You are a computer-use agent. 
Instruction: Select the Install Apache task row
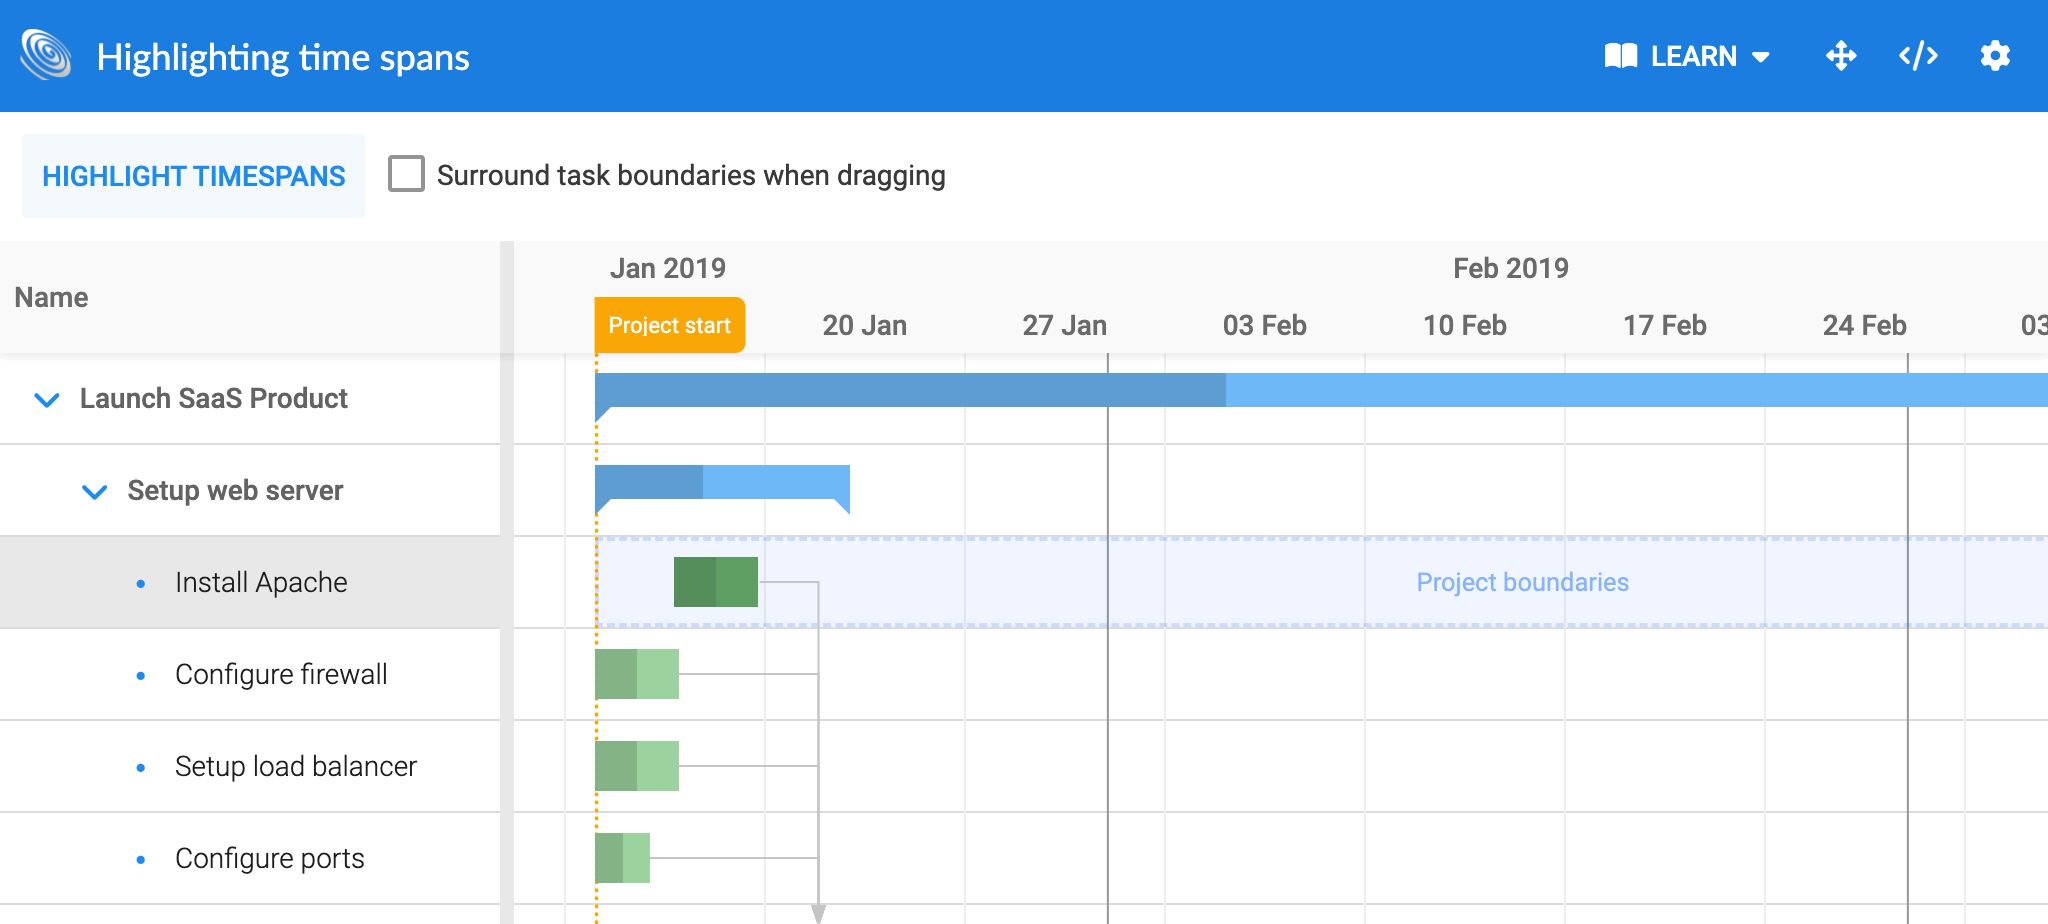pos(260,582)
